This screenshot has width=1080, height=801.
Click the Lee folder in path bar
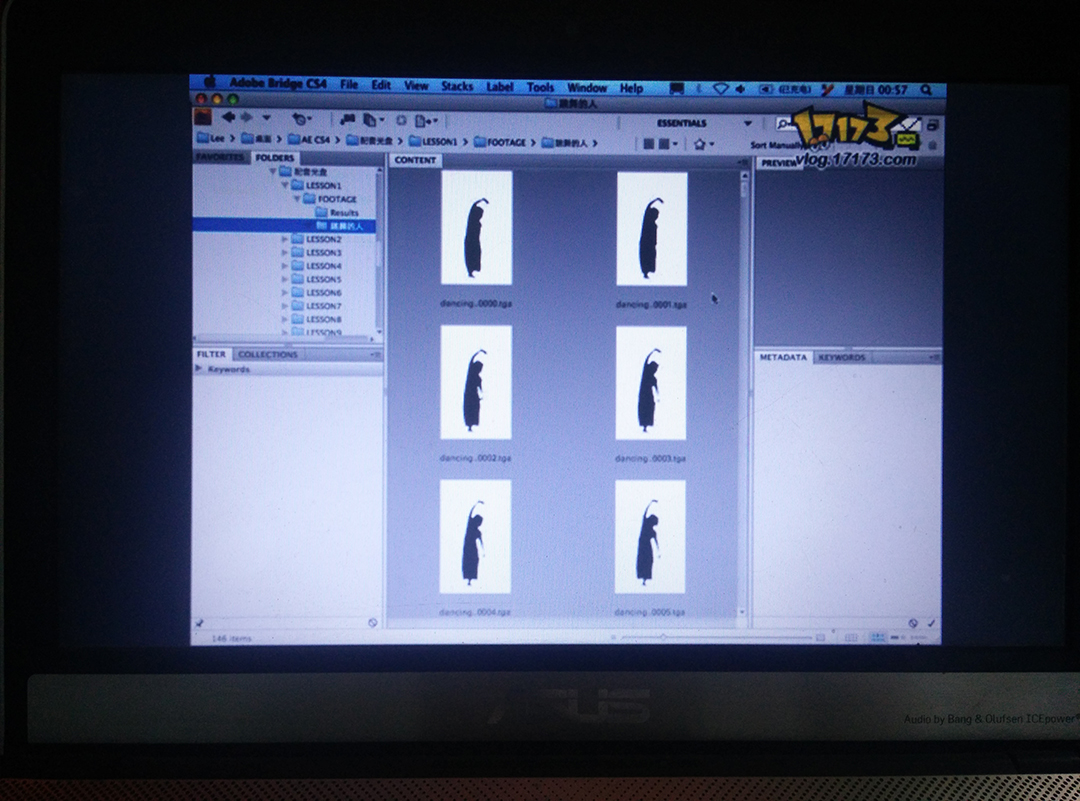pos(211,138)
